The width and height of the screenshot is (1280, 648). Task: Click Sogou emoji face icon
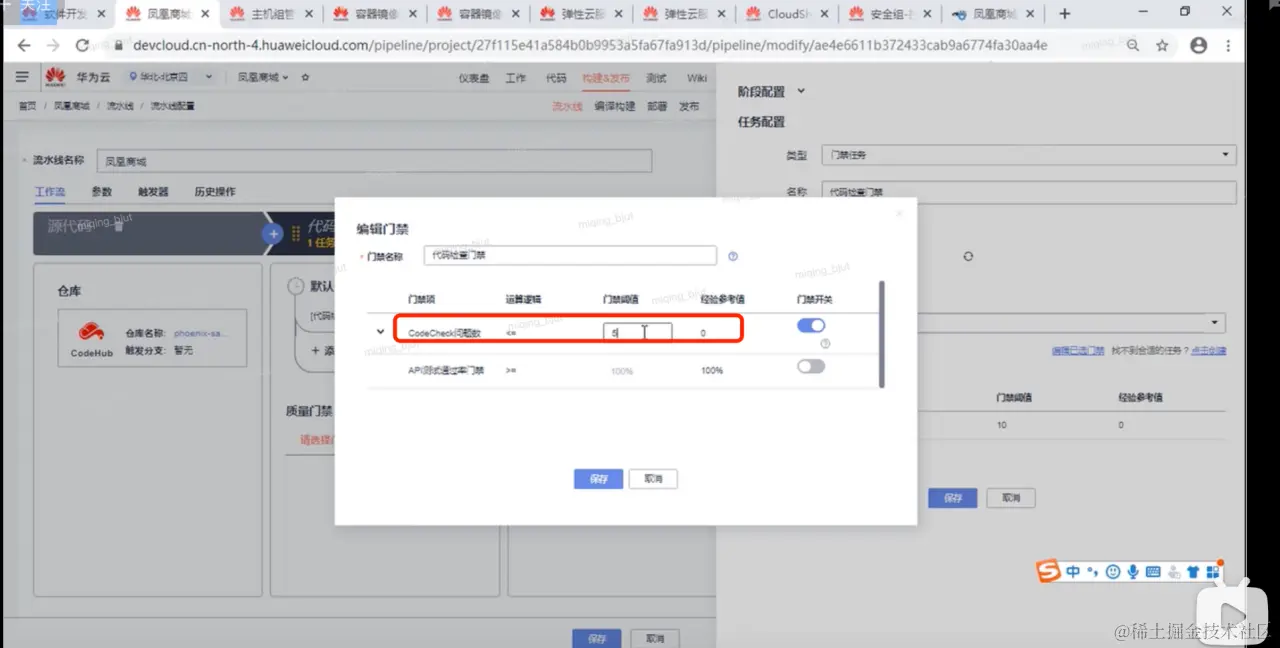tap(1112, 572)
